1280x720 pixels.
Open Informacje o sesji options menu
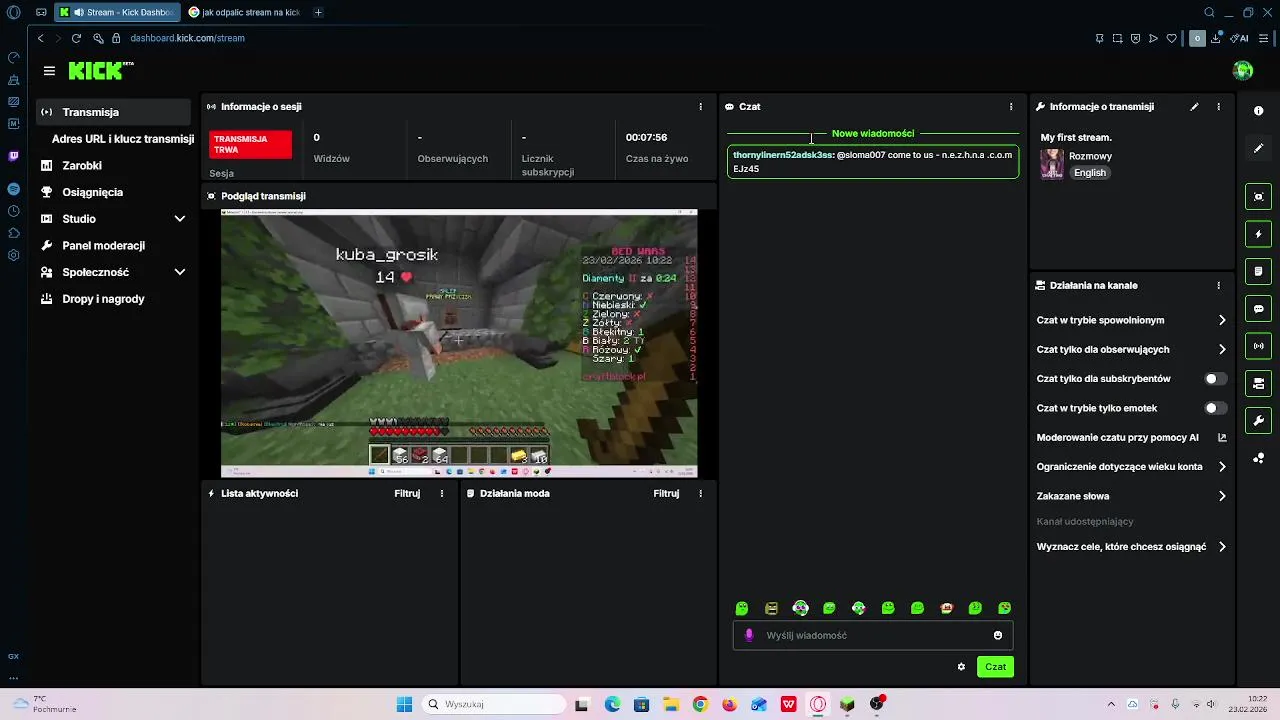pyautogui.click(x=700, y=106)
